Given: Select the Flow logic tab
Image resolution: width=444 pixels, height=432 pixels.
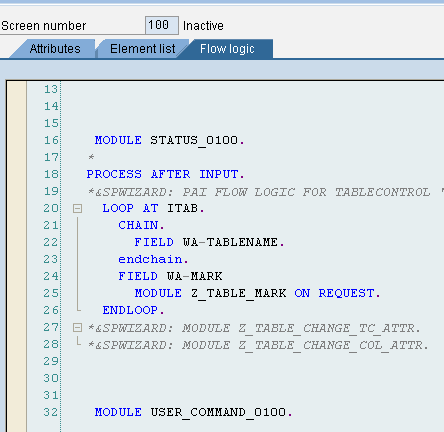Looking at the screenshot, I should point(227,49).
